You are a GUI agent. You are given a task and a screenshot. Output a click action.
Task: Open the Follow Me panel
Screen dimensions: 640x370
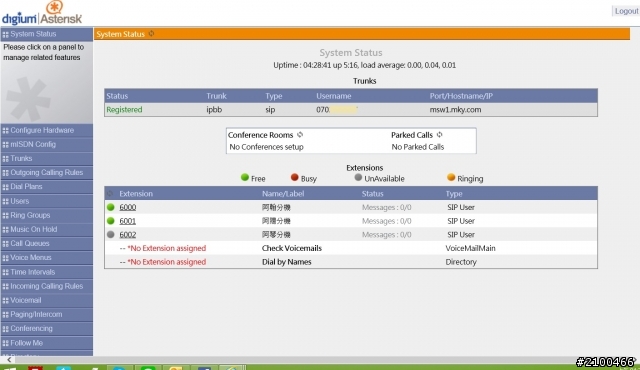pyautogui.click(x=47, y=343)
